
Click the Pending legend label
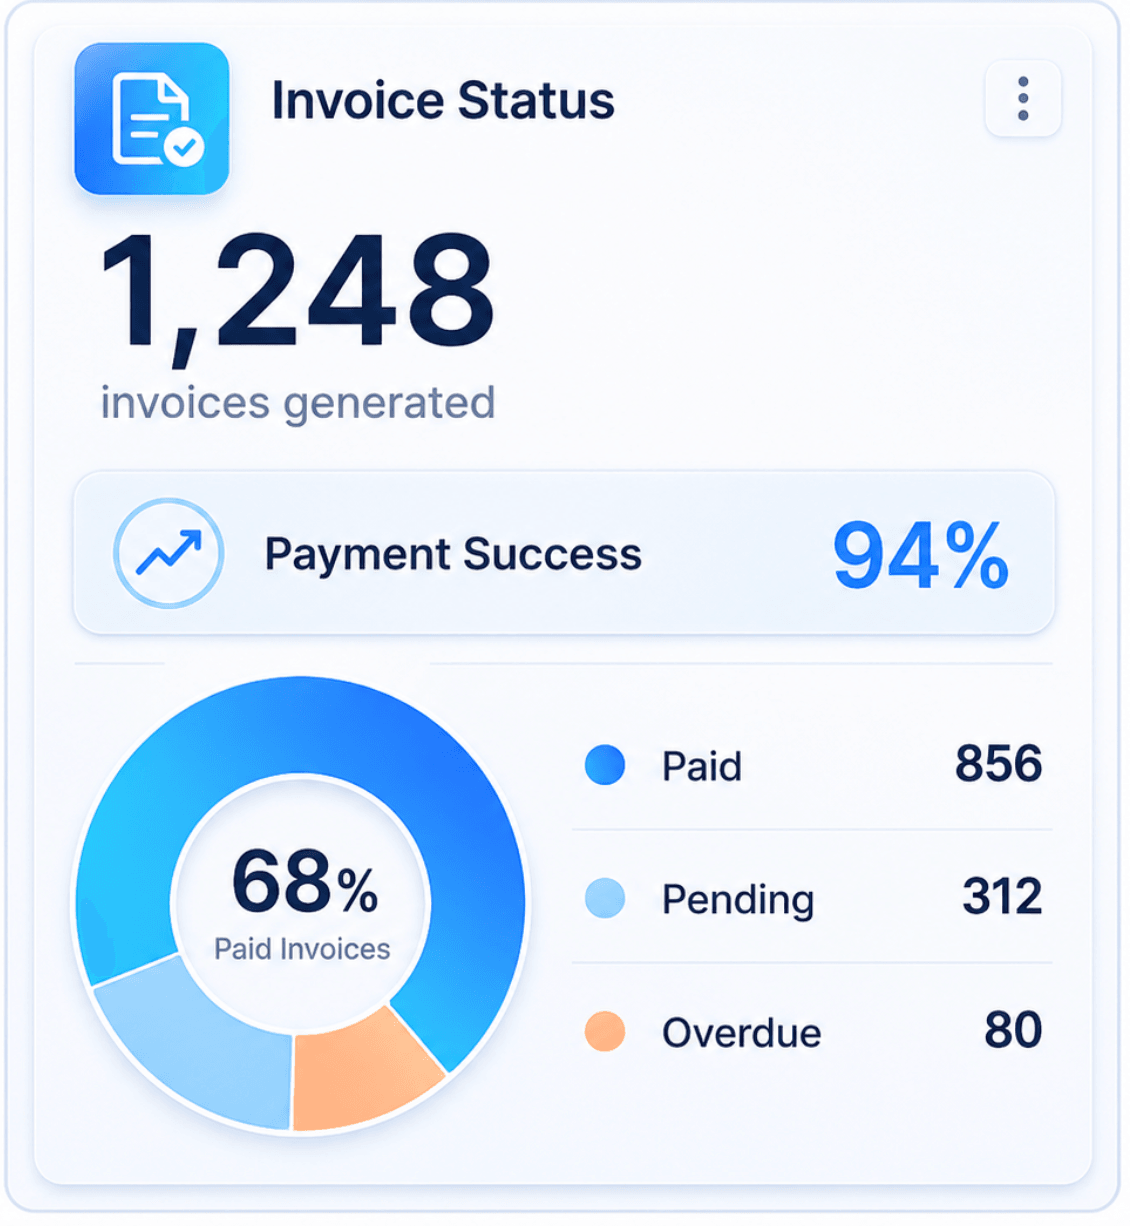coord(738,900)
